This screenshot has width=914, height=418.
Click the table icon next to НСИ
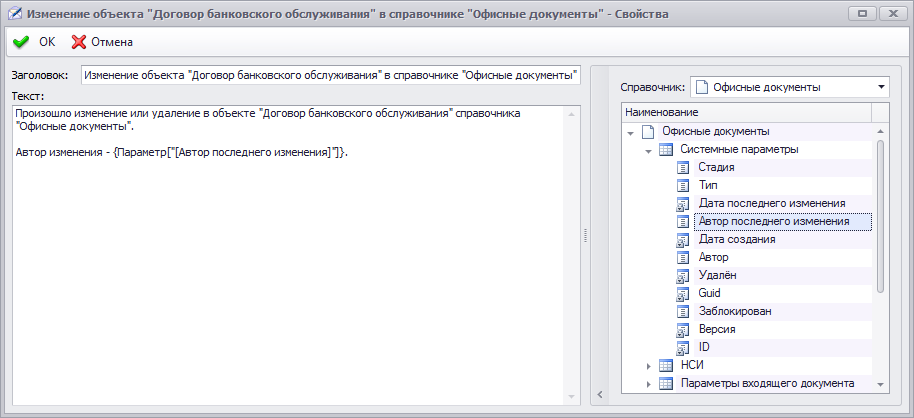coord(666,365)
